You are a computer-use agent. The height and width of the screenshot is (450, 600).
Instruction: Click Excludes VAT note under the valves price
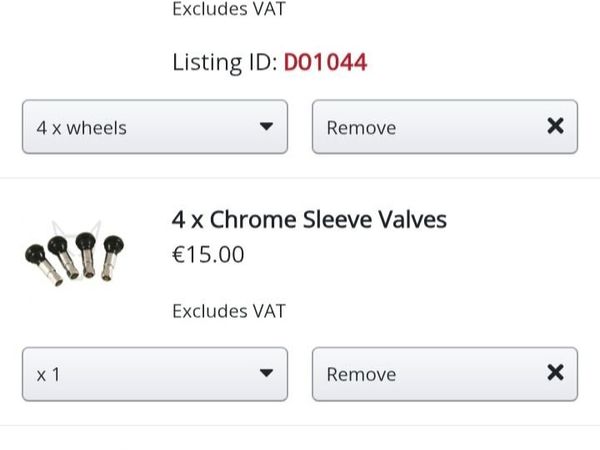pyautogui.click(x=229, y=311)
